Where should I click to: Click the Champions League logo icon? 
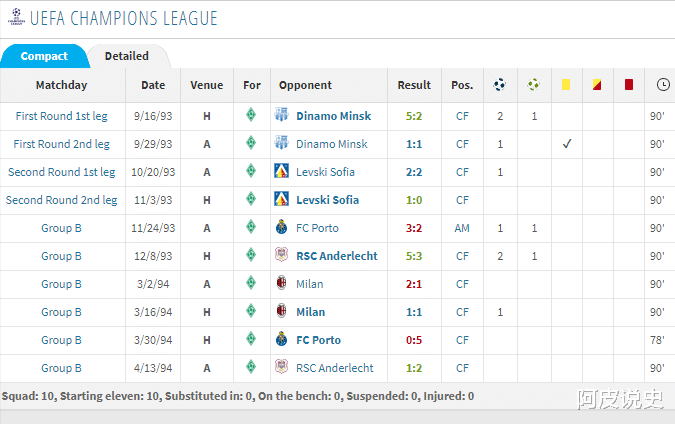tap(15, 18)
